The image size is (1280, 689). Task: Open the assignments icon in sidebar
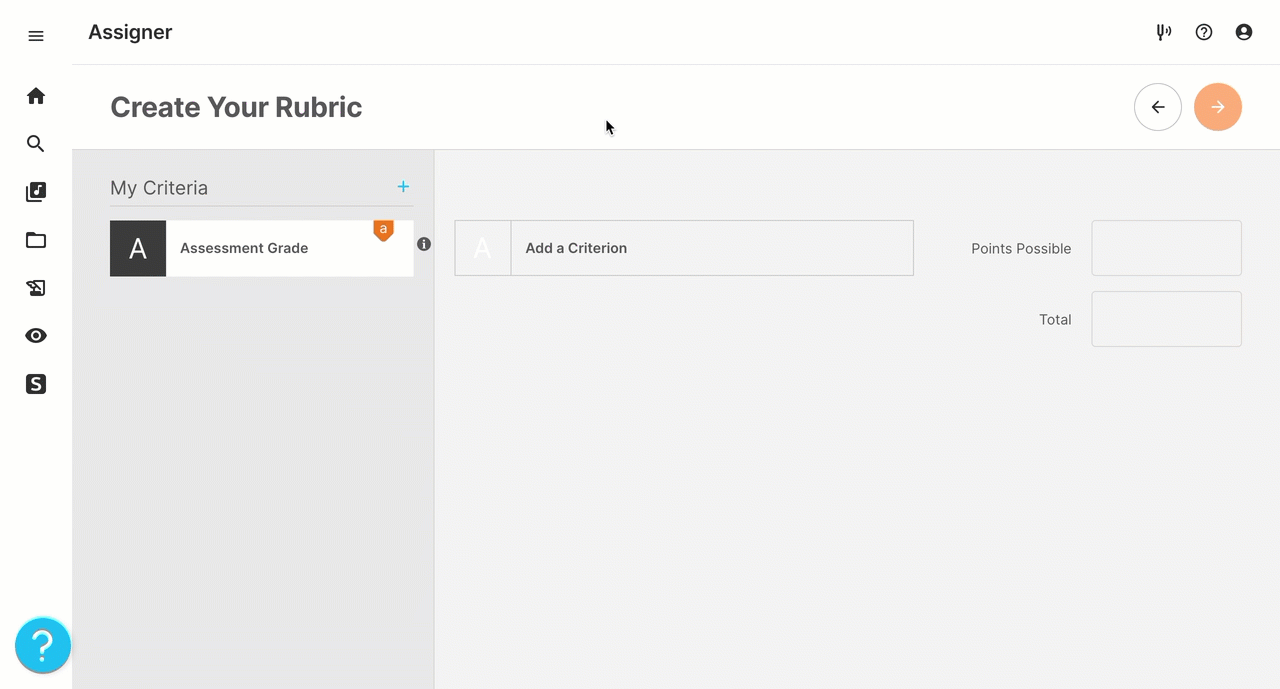(x=36, y=288)
